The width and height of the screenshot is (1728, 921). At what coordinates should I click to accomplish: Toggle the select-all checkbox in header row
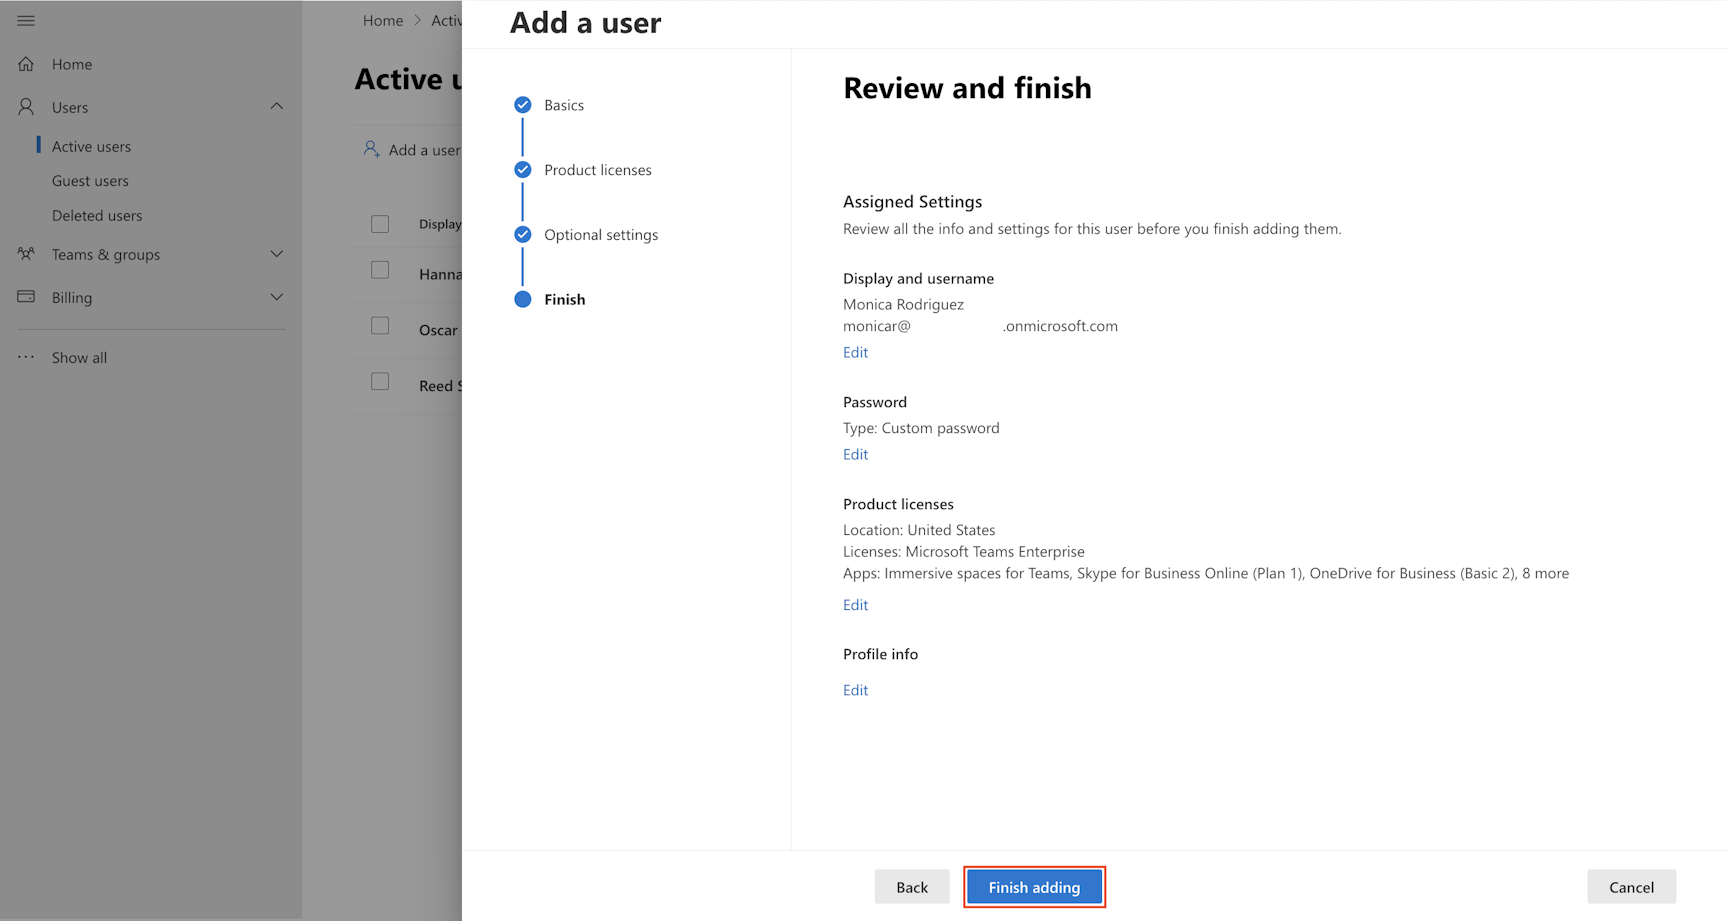(x=380, y=224)
